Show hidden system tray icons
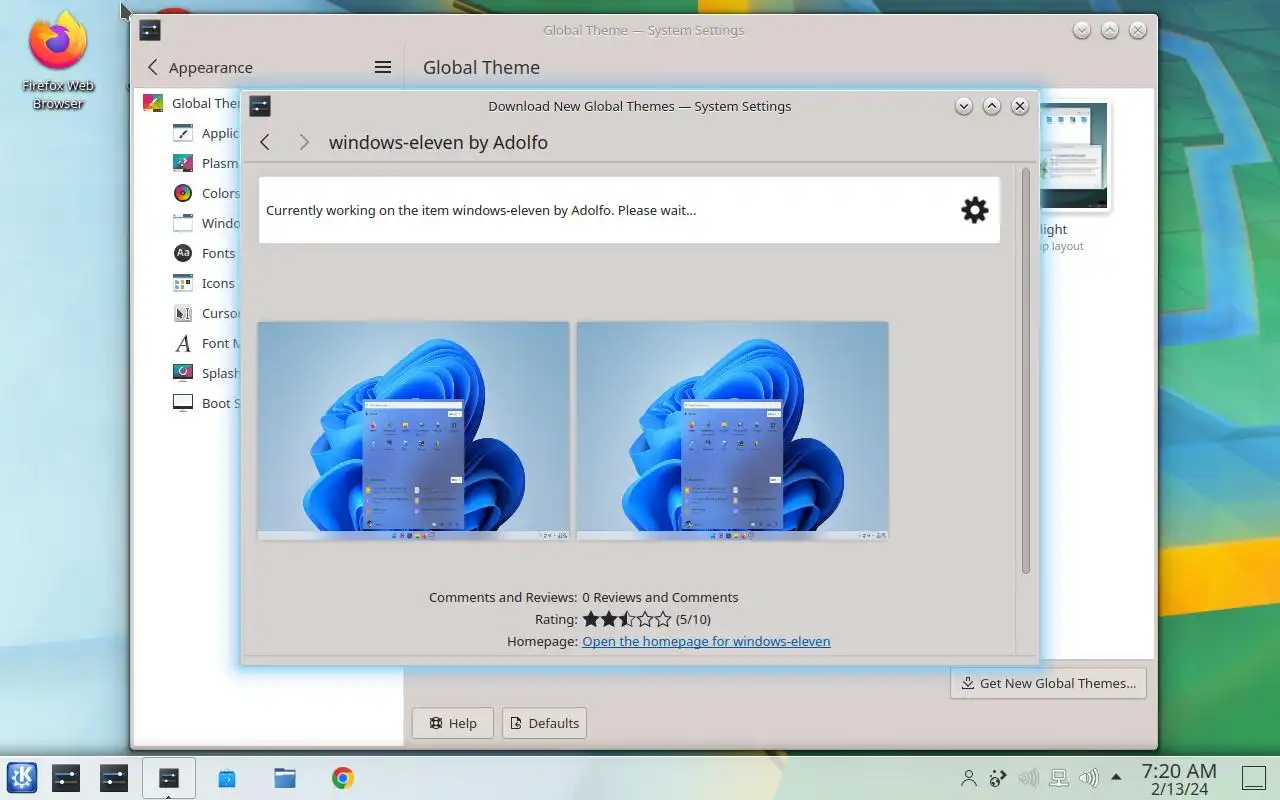This screenshot has width=1280, height=800. 1117,777
